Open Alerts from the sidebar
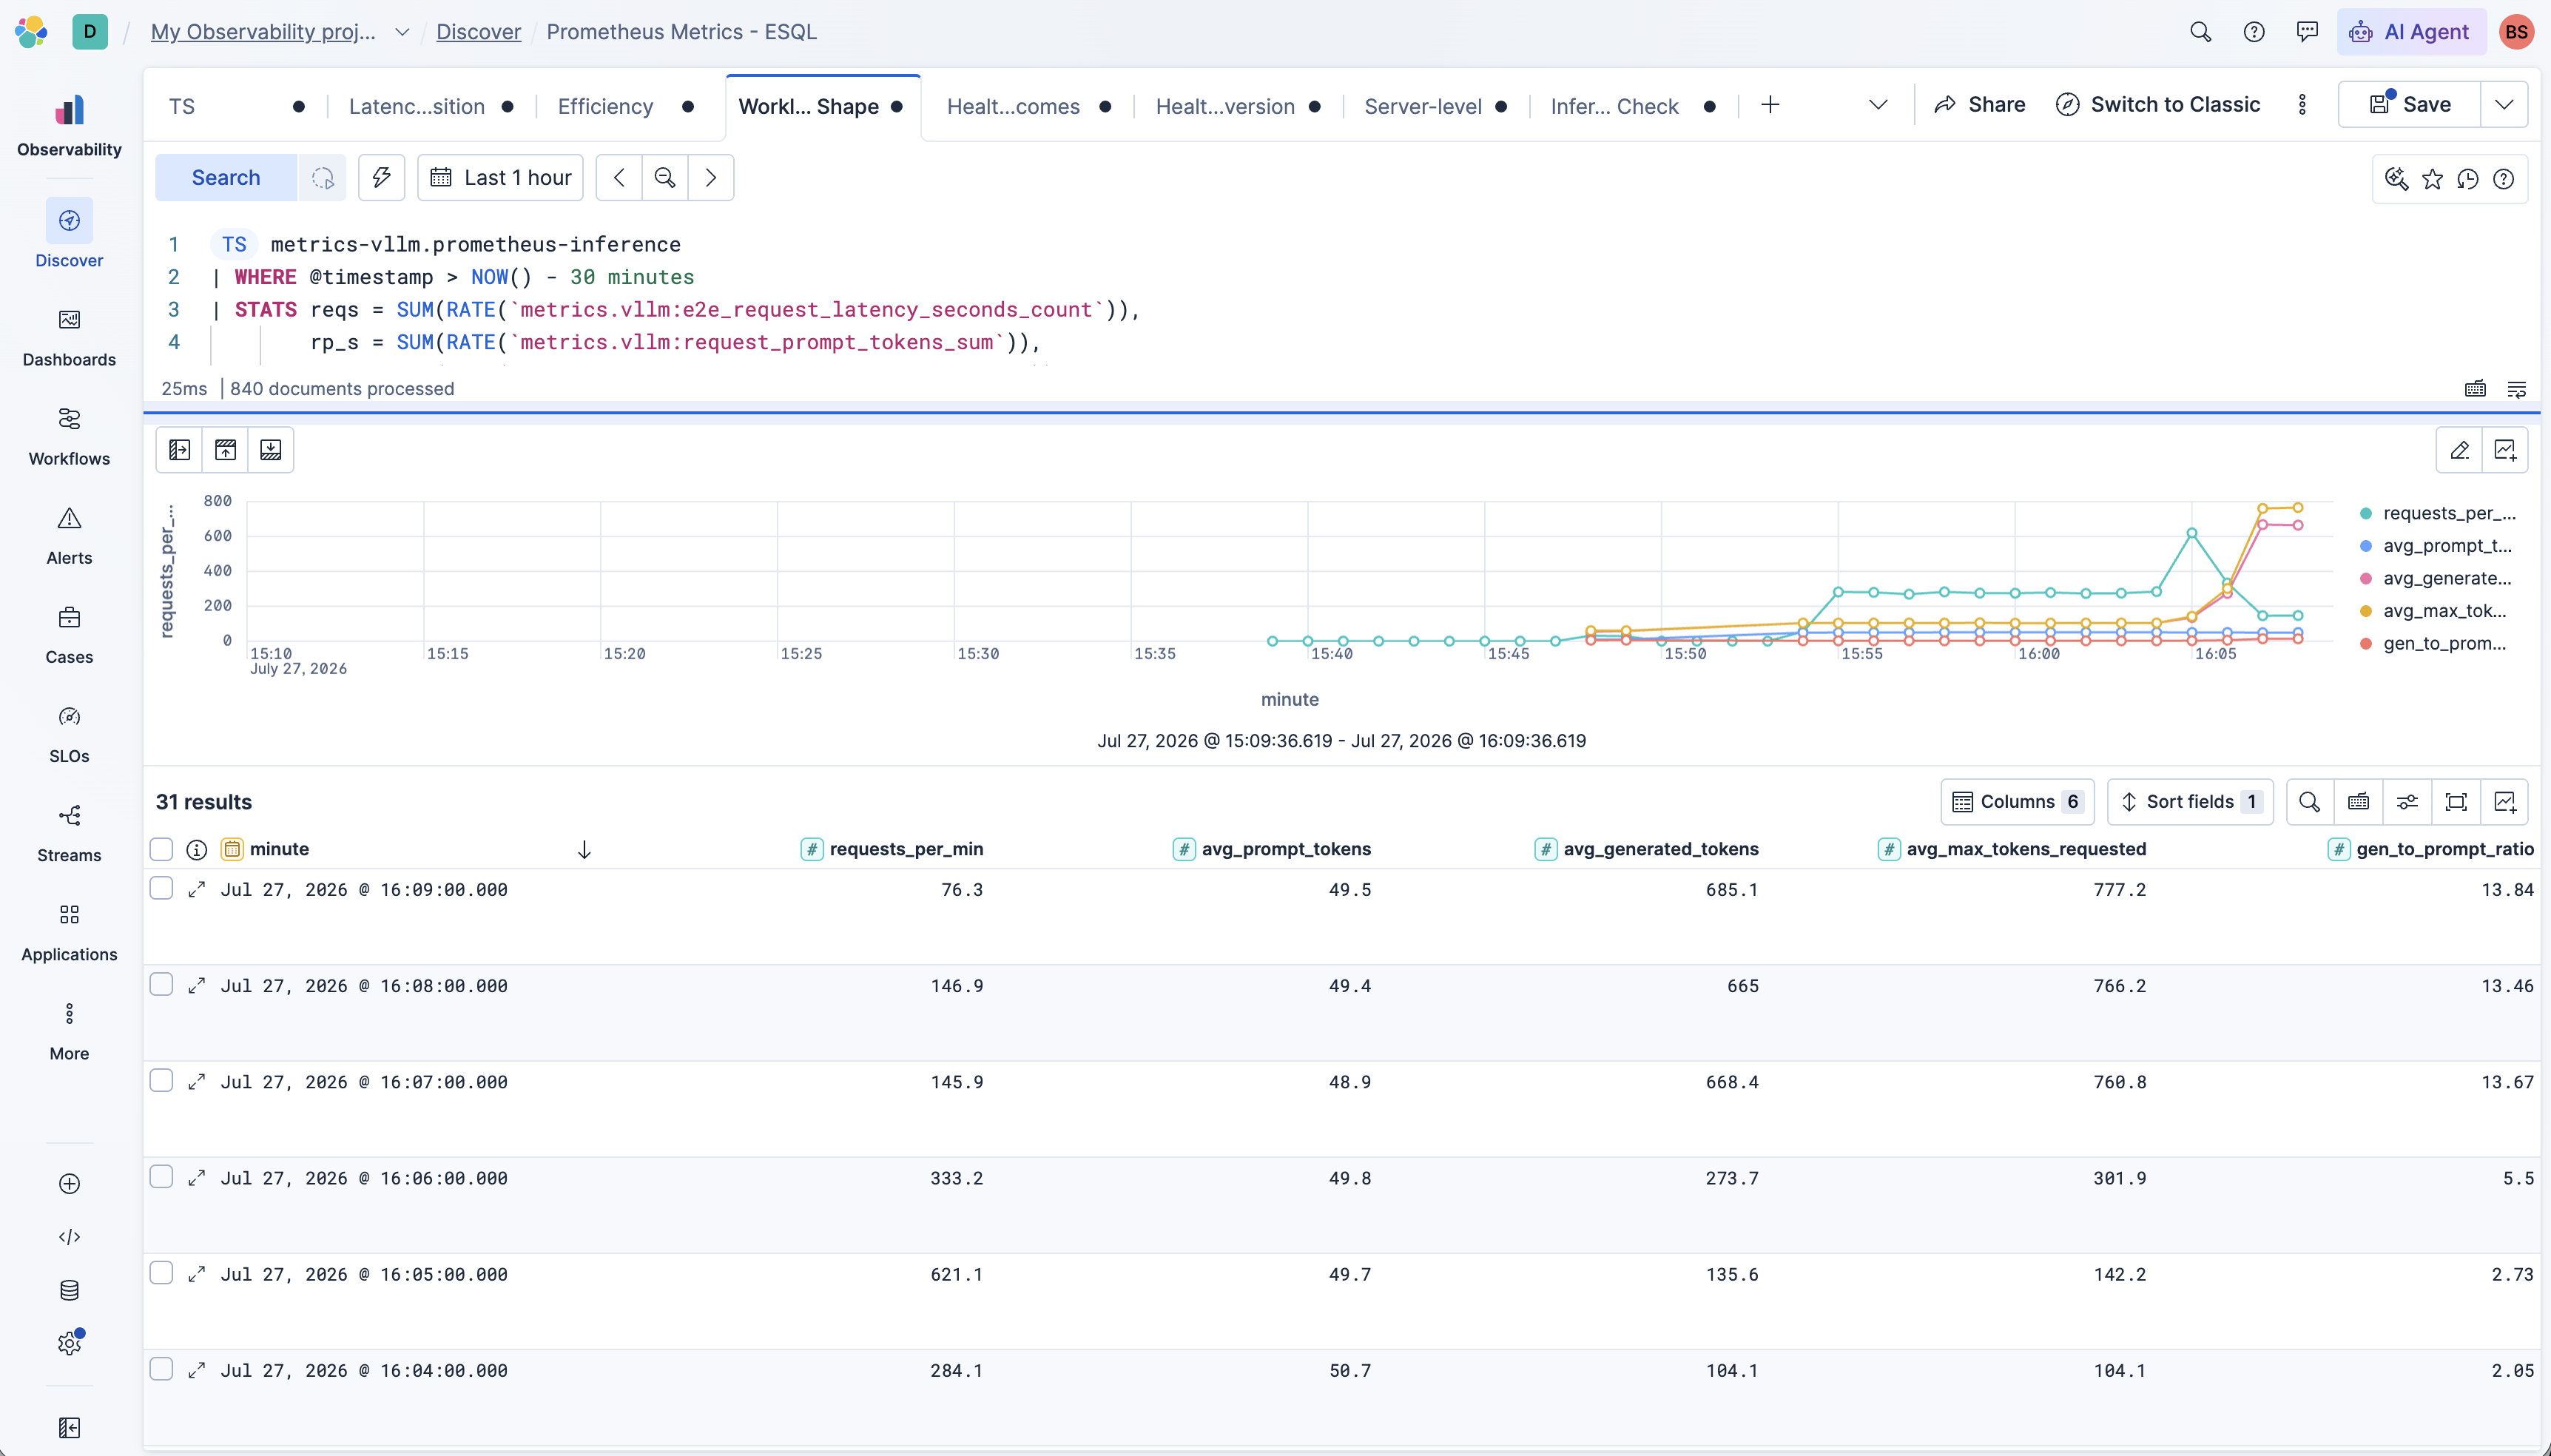The width and height of the screenshot is (2551, 1456). [69, 534]
